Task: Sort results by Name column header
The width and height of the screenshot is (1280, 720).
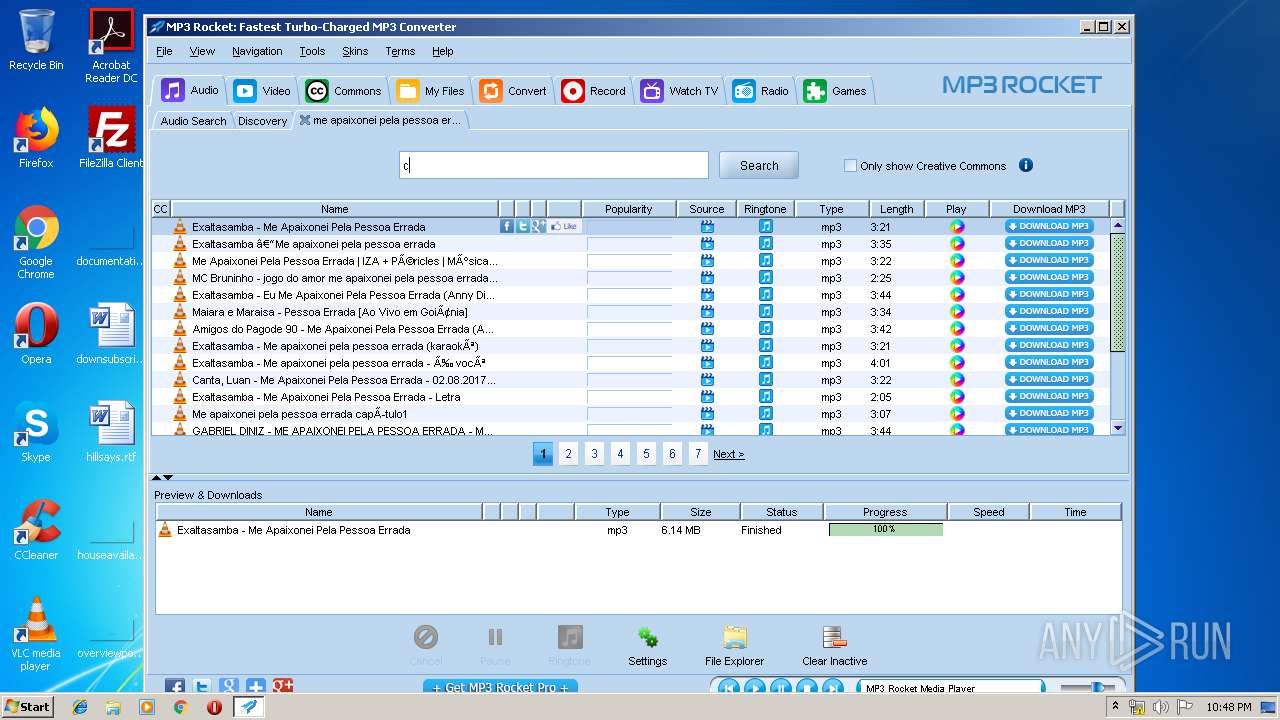Action: point(334,209)
